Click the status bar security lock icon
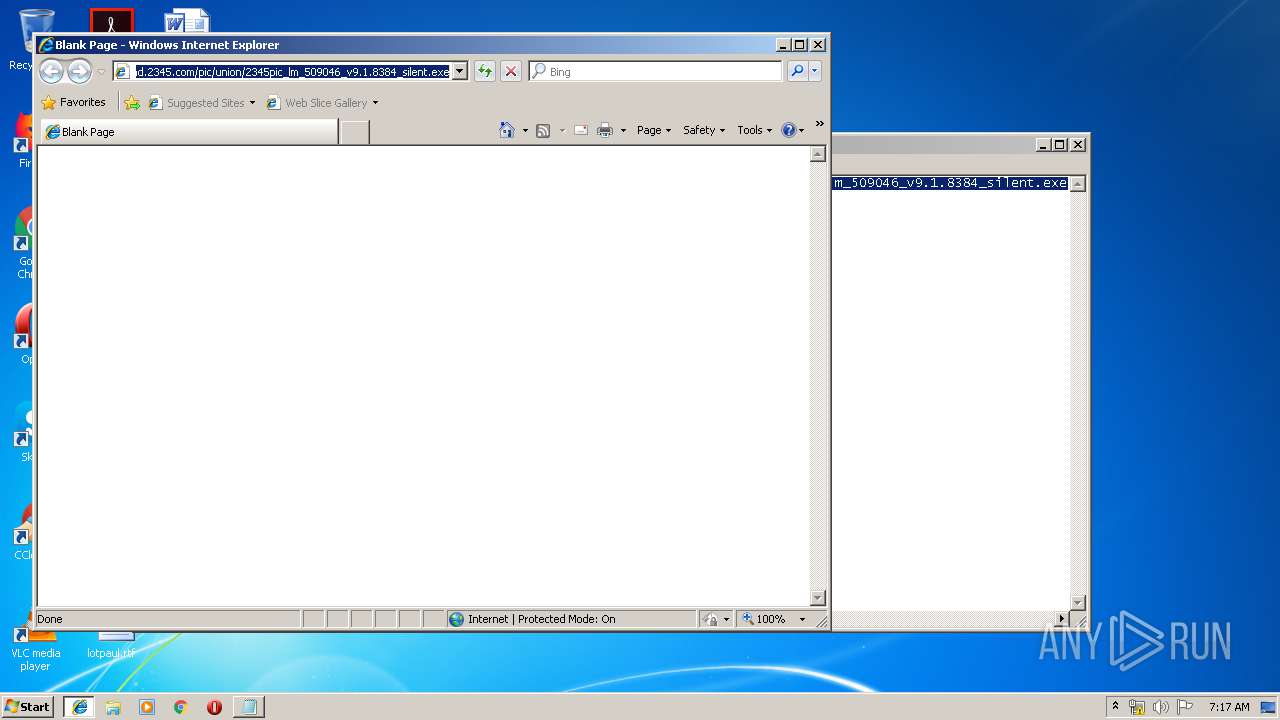The image size is (1280, 720). click(x=710, y=619)
